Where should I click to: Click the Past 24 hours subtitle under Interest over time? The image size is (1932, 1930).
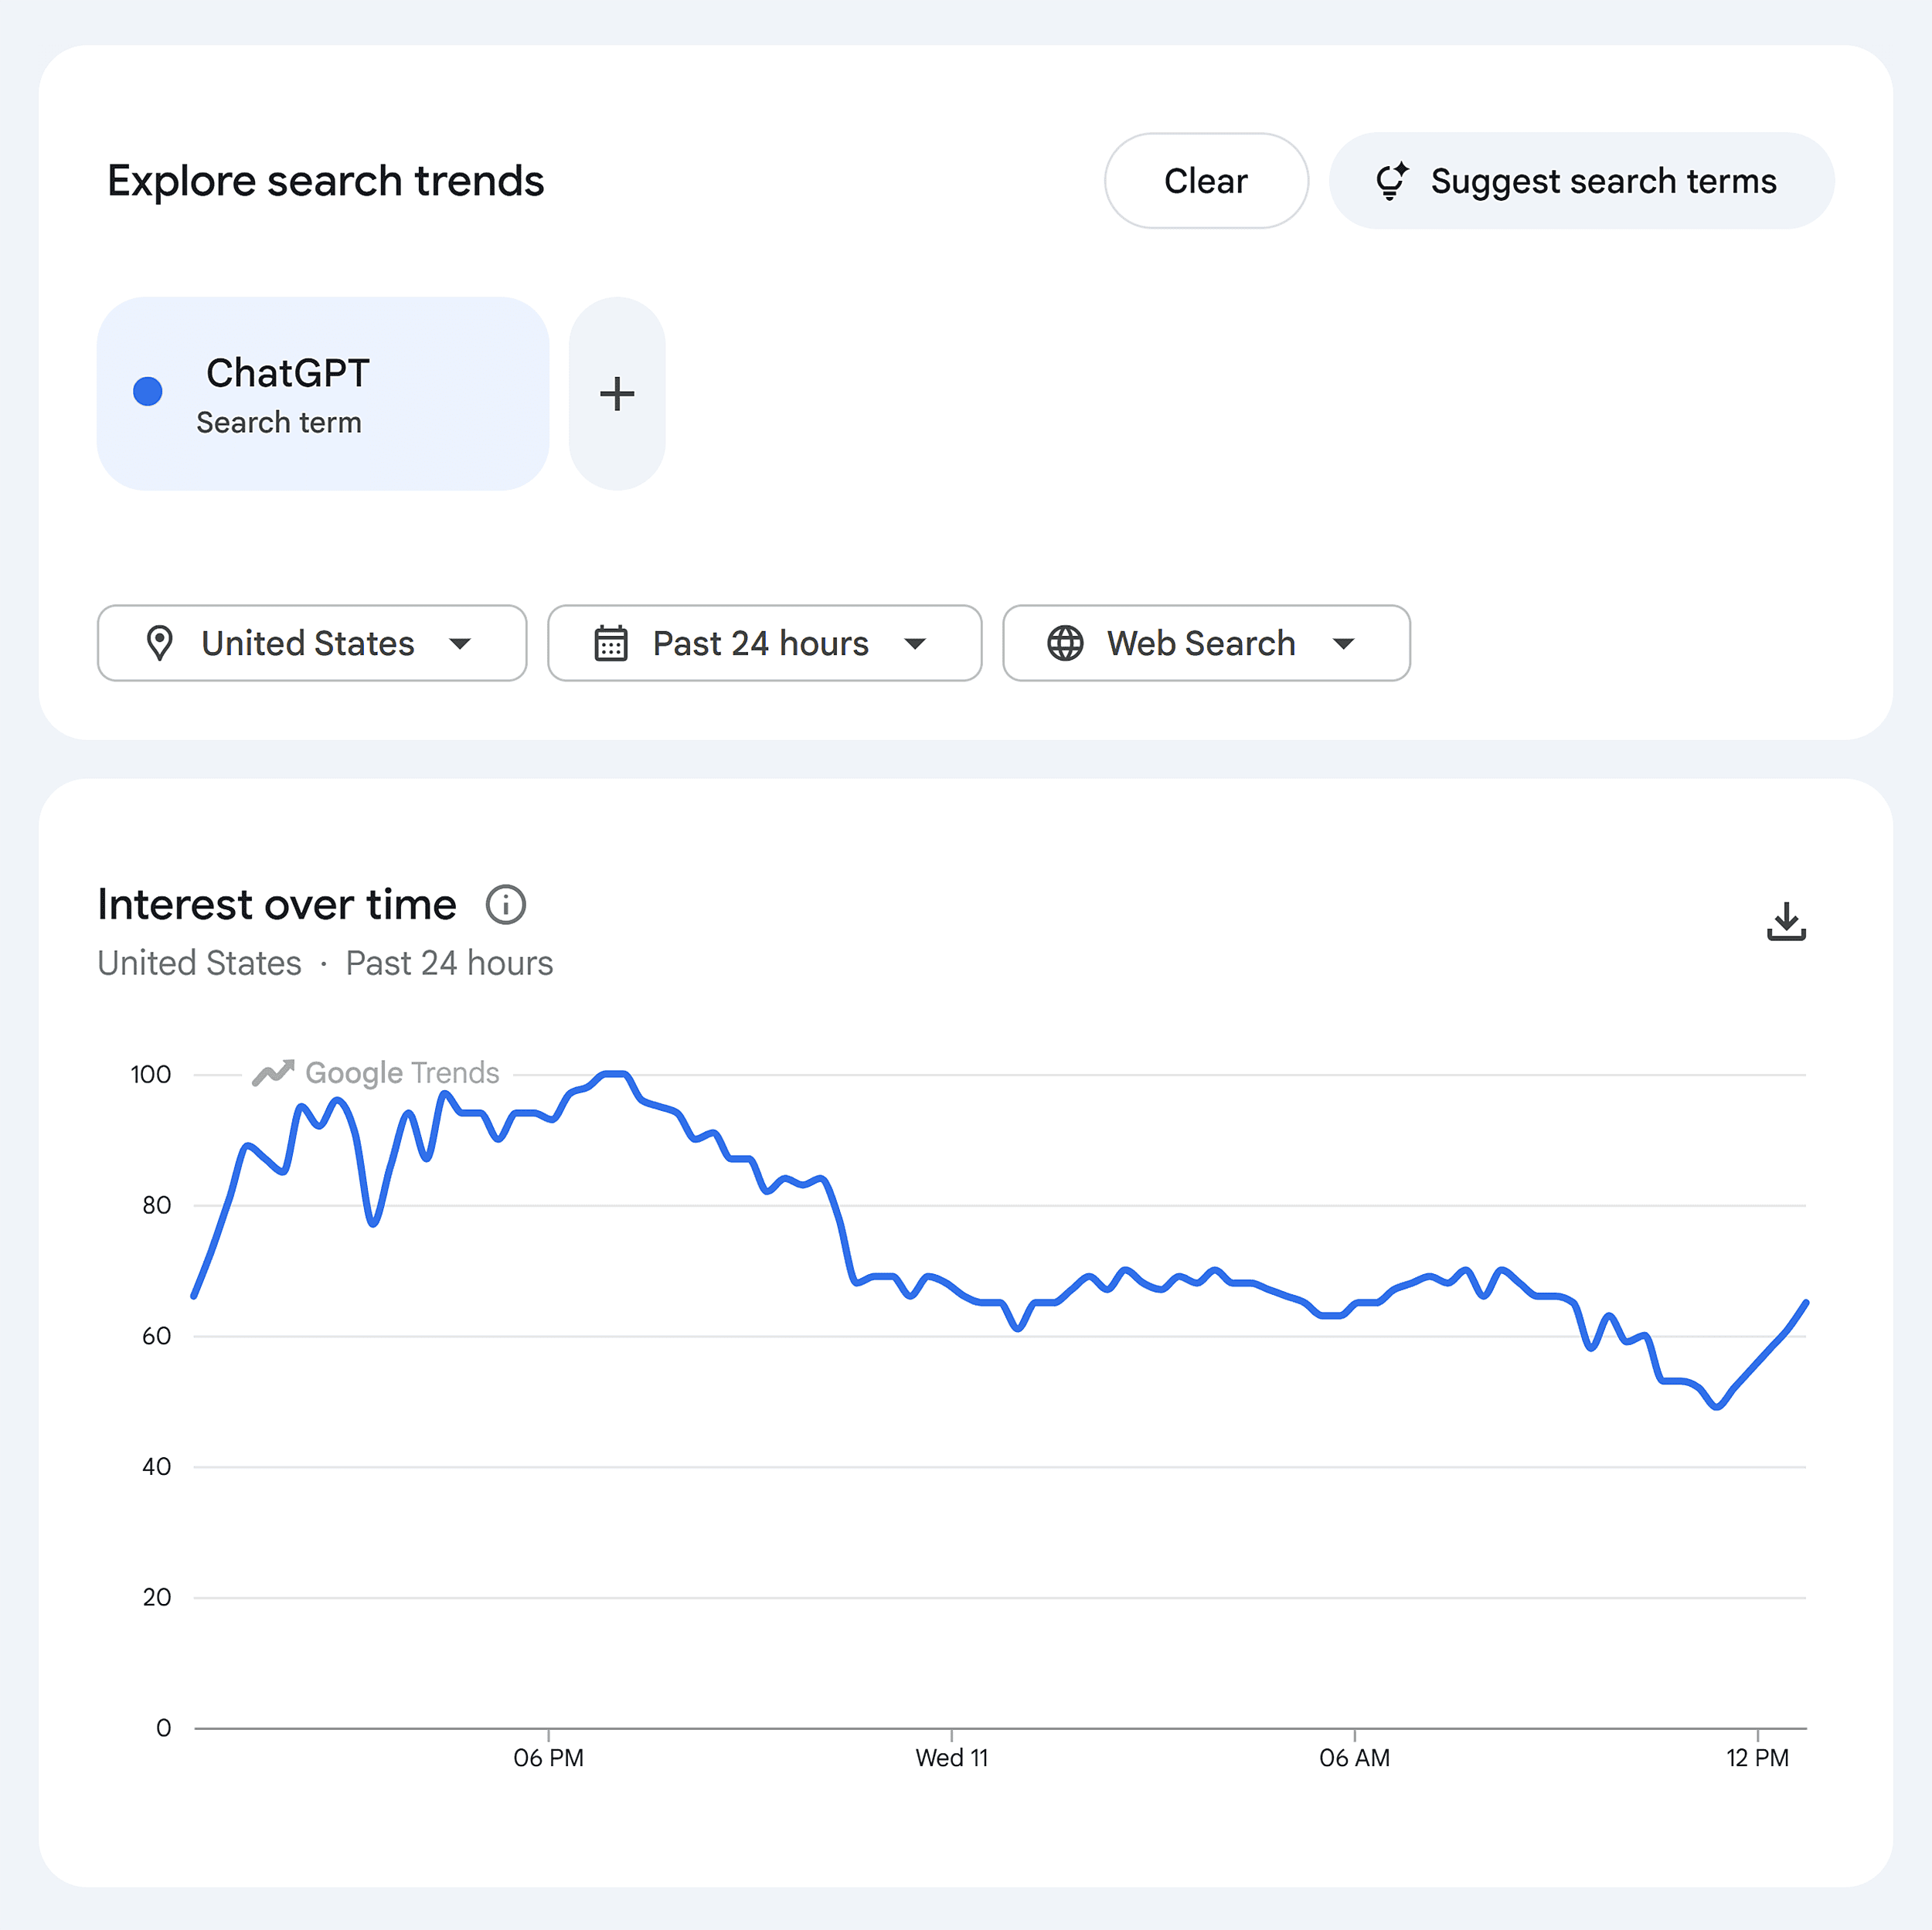(449, 963)
